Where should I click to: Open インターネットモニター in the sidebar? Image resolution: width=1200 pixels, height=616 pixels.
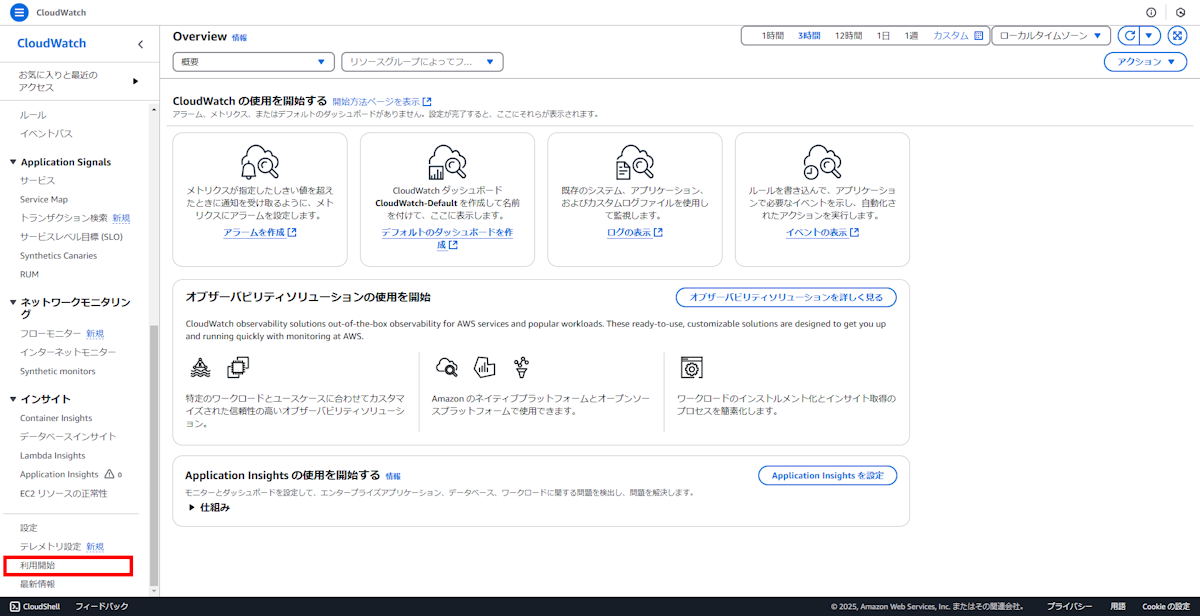(x=68, y=352)
